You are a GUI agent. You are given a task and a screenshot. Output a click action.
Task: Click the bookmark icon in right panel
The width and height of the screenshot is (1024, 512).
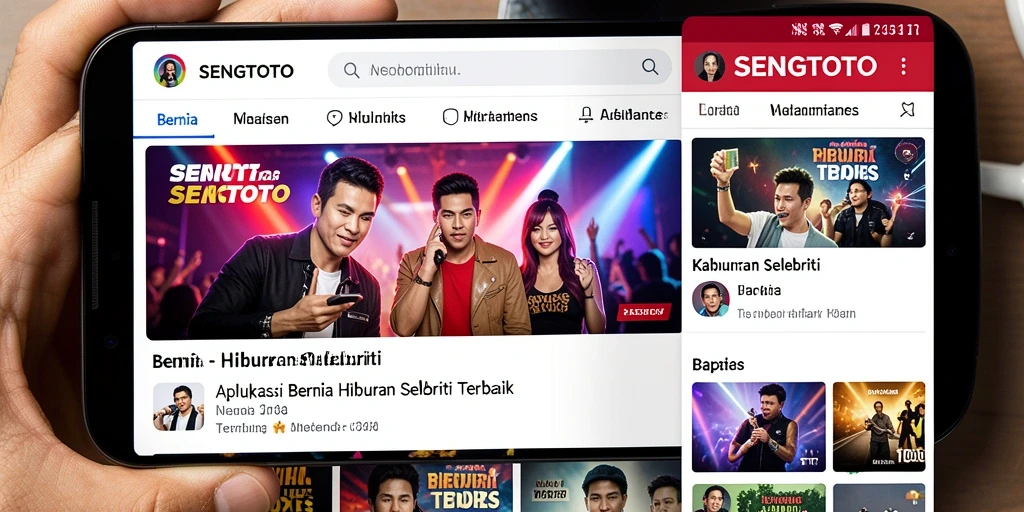coord(907,110)
